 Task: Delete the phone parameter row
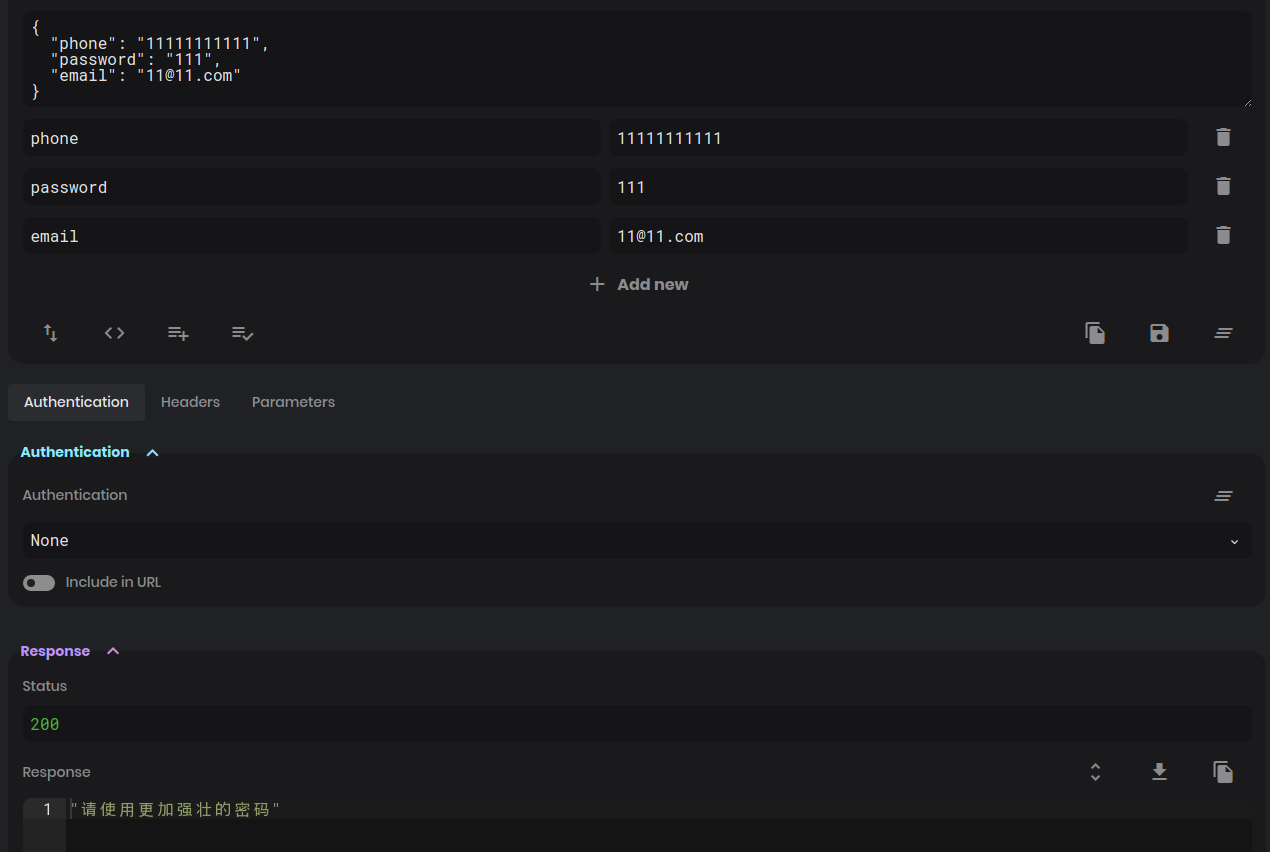(x=1223, y=138)
